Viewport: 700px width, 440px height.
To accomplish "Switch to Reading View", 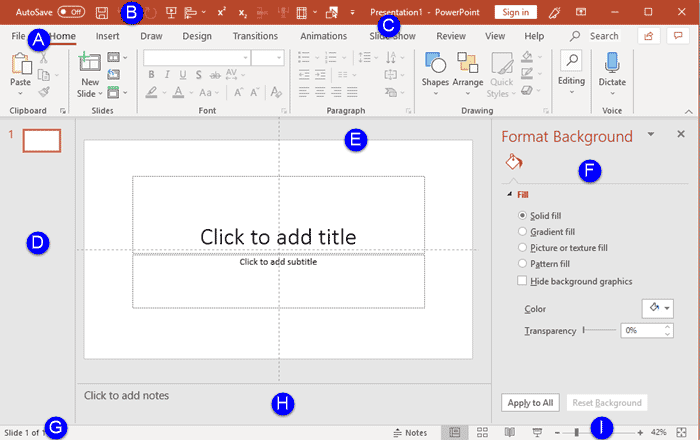I will tap(510, 432).
